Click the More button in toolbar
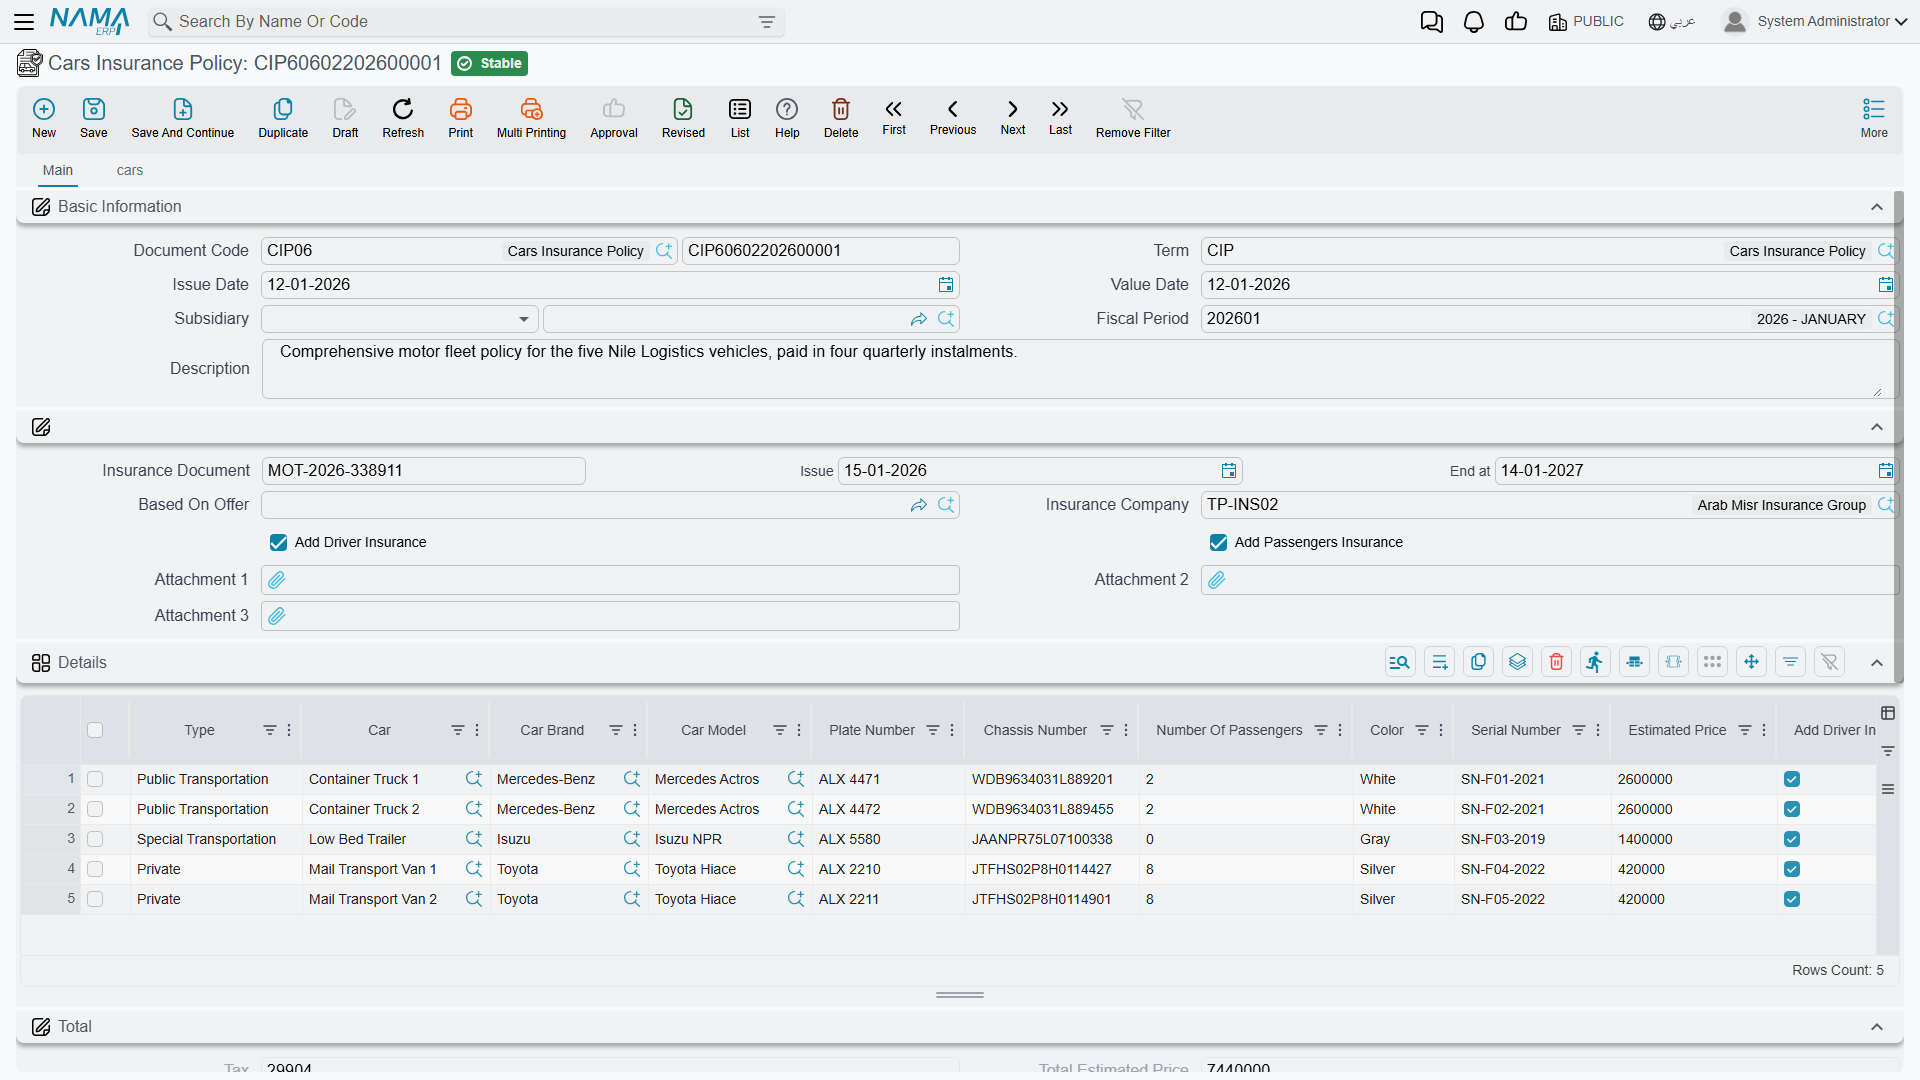 tap(1874, 118)
